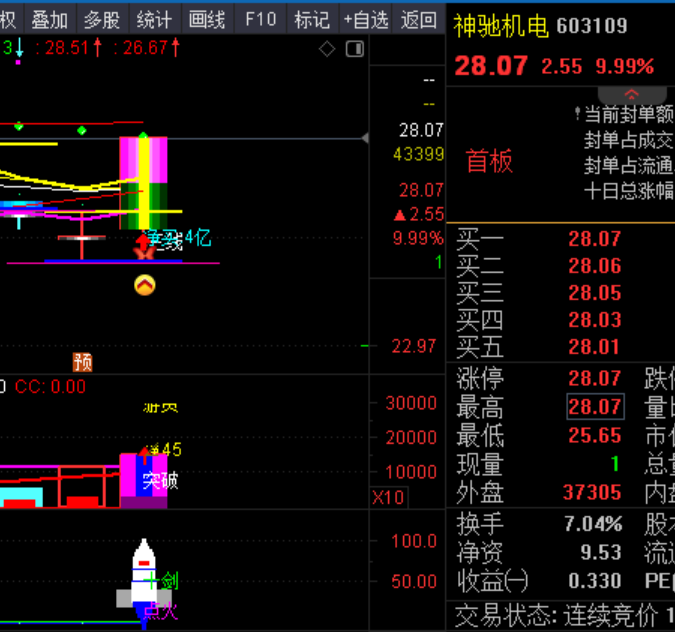The height and width of the screenshot is (632, 675).
Task: Click the 9.99% change in header
Action: pyautogui.click(x=625, y=67)
